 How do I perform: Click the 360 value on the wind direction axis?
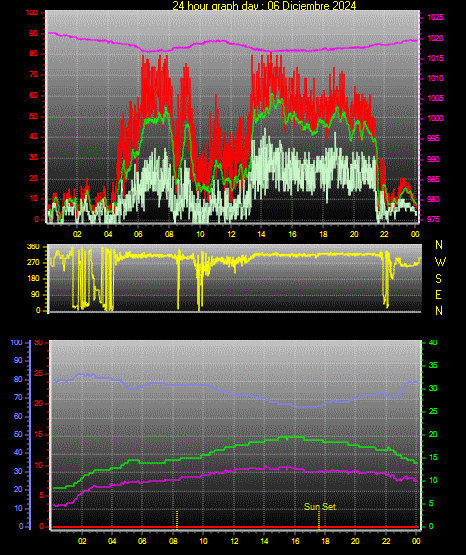tap(33, 247)
